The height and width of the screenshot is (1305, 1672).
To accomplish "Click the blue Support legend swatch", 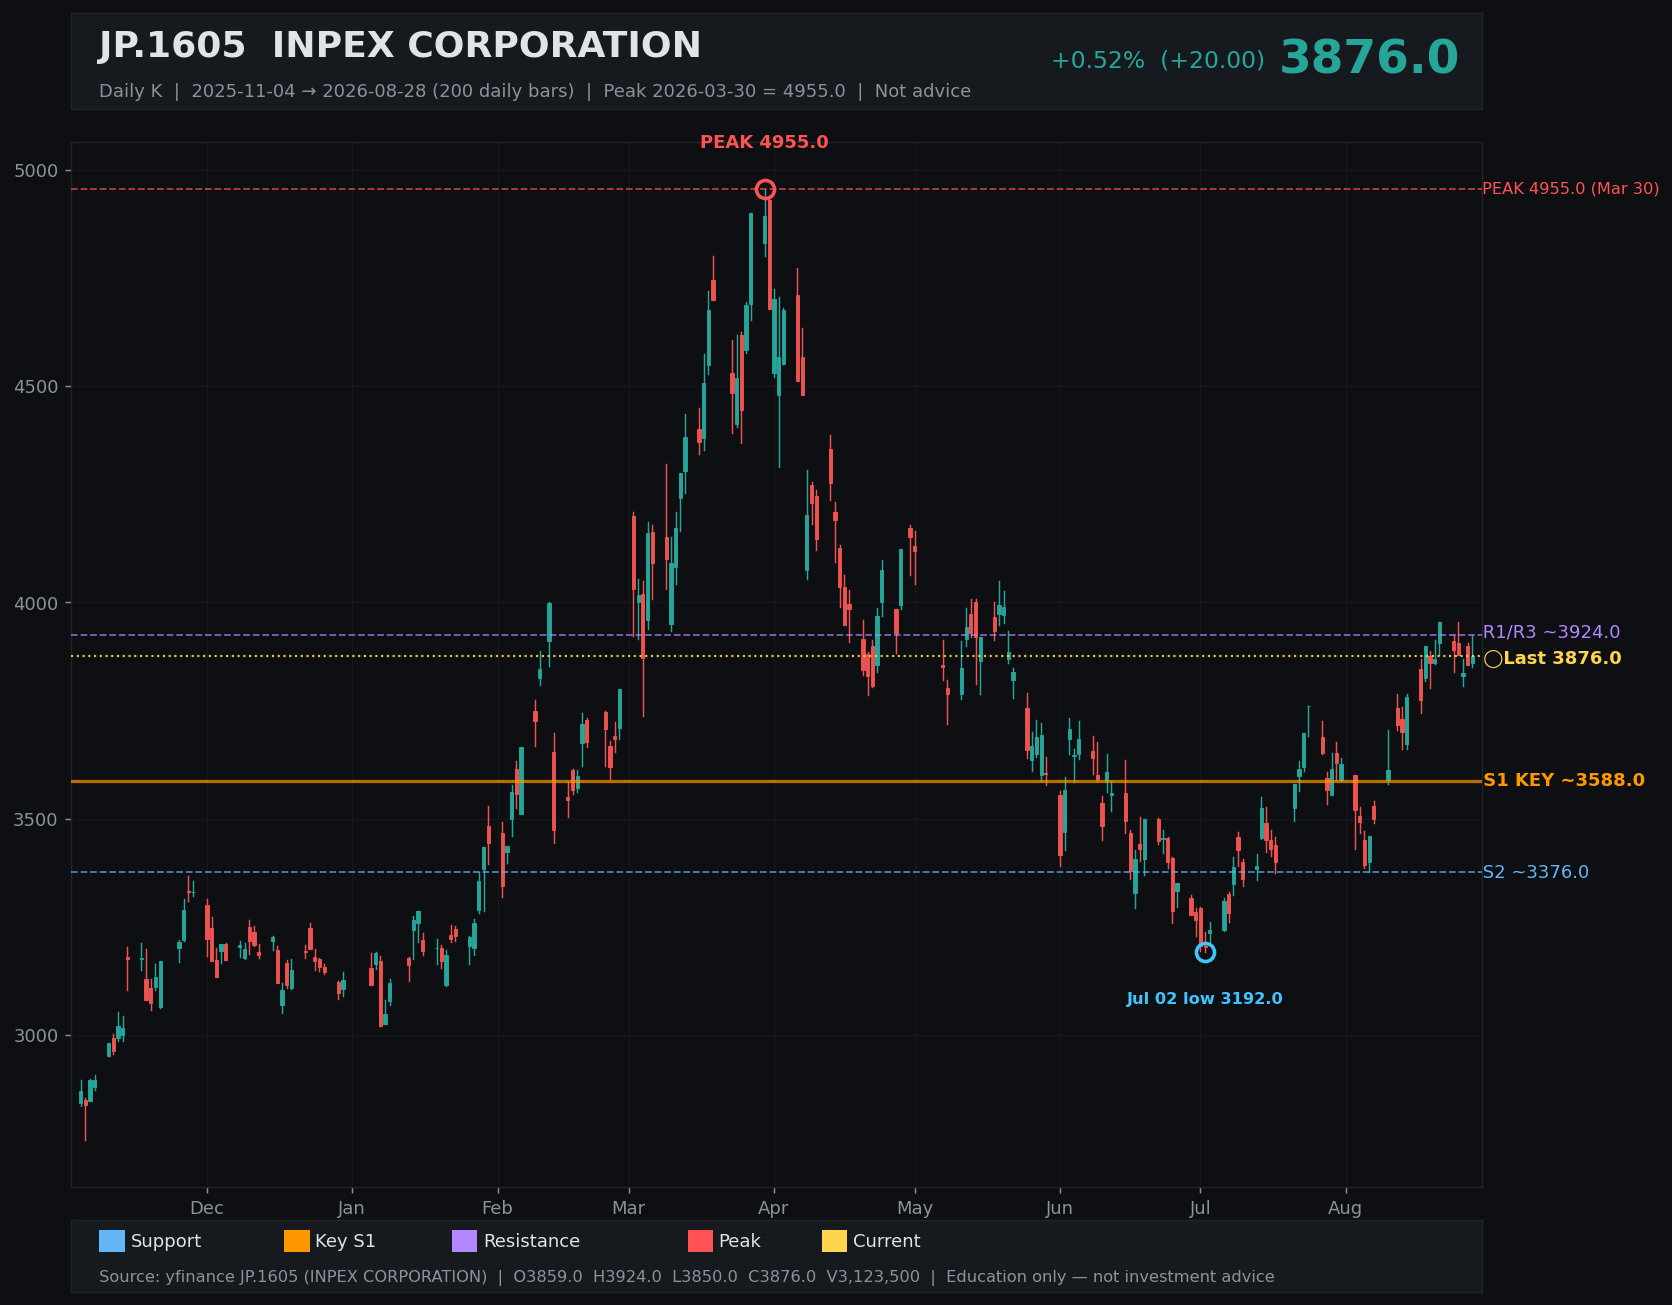I will (x=112, y=1241).
